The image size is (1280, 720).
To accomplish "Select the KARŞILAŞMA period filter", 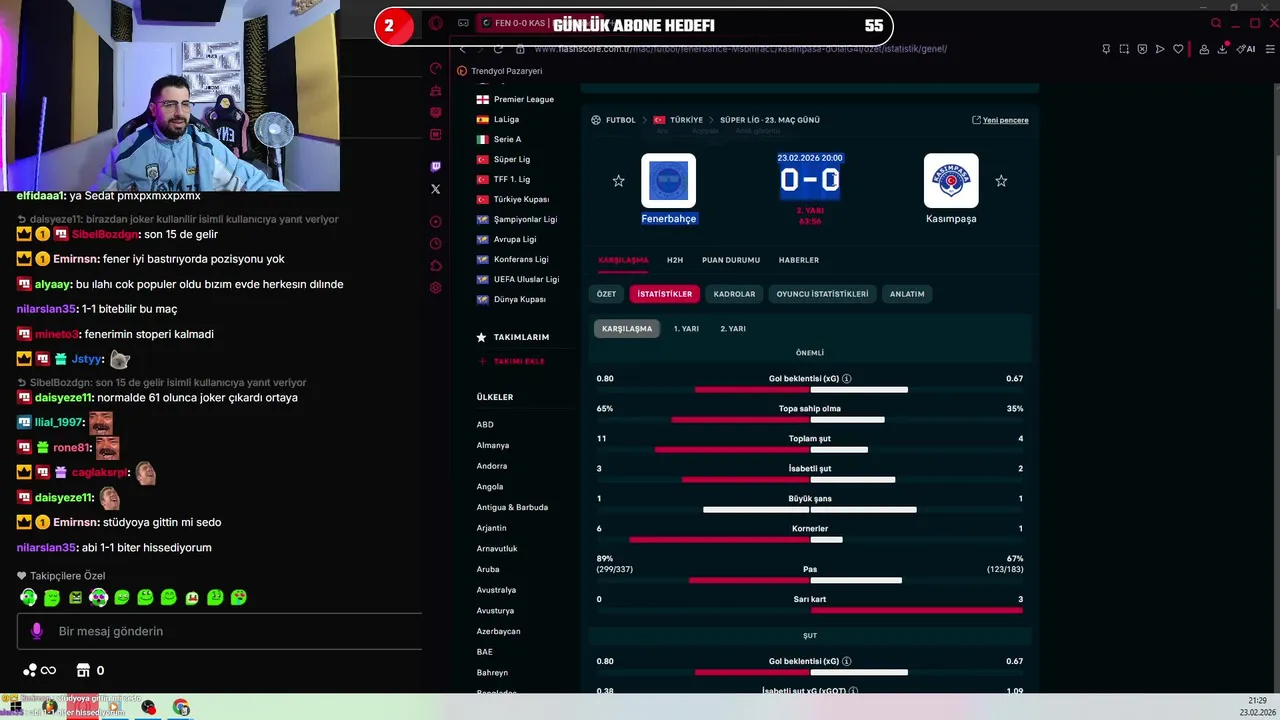I will (x=627, y=329).
